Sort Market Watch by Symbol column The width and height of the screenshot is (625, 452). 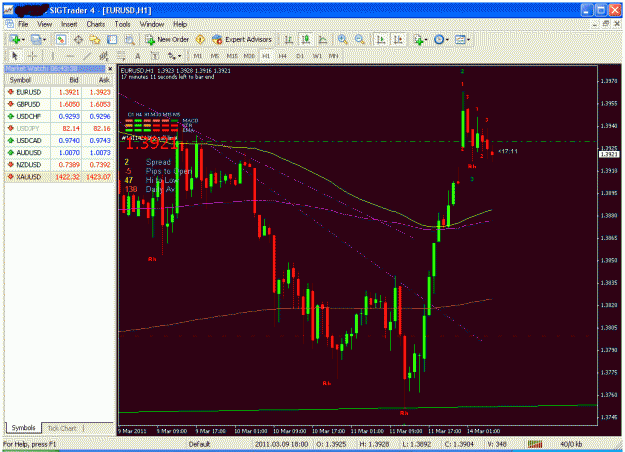tap(27, 80)
